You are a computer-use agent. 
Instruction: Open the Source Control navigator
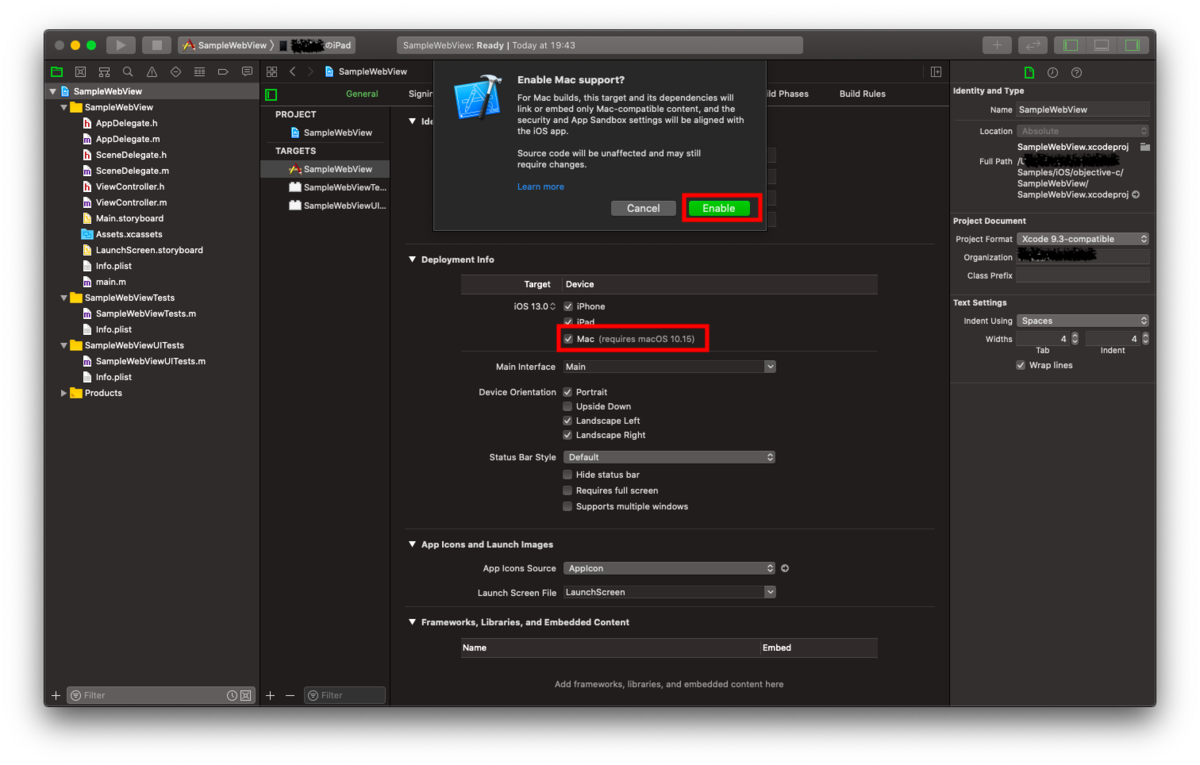click(80, 72)
